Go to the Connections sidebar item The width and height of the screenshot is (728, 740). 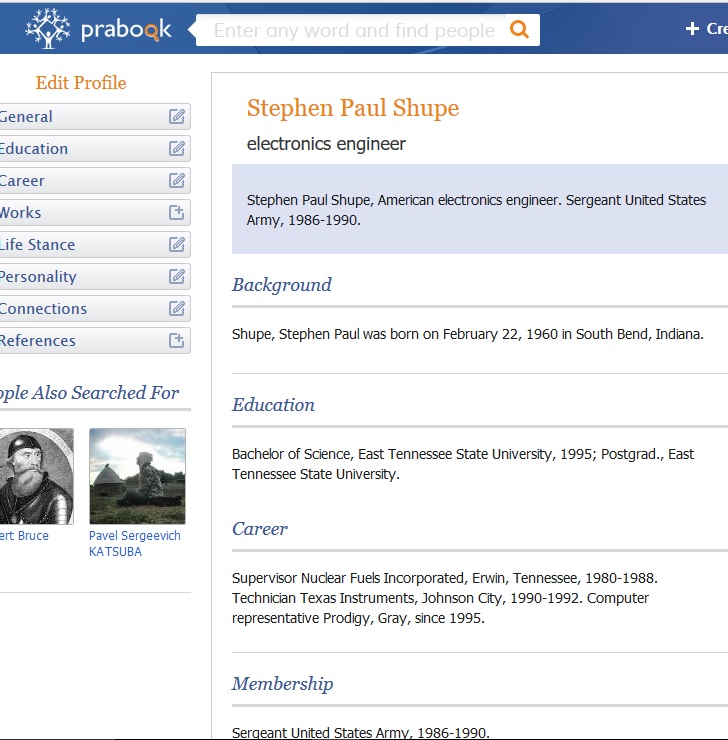43,309
